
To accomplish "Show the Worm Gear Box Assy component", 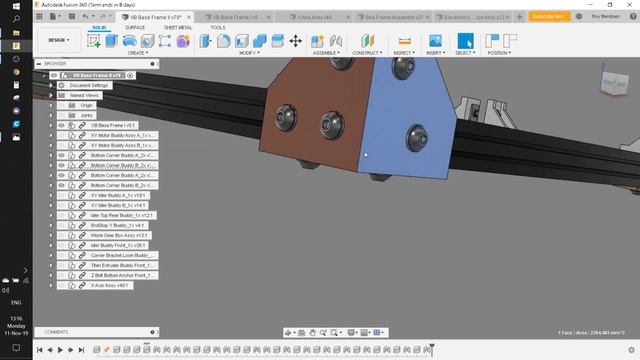I will (62, 235).
